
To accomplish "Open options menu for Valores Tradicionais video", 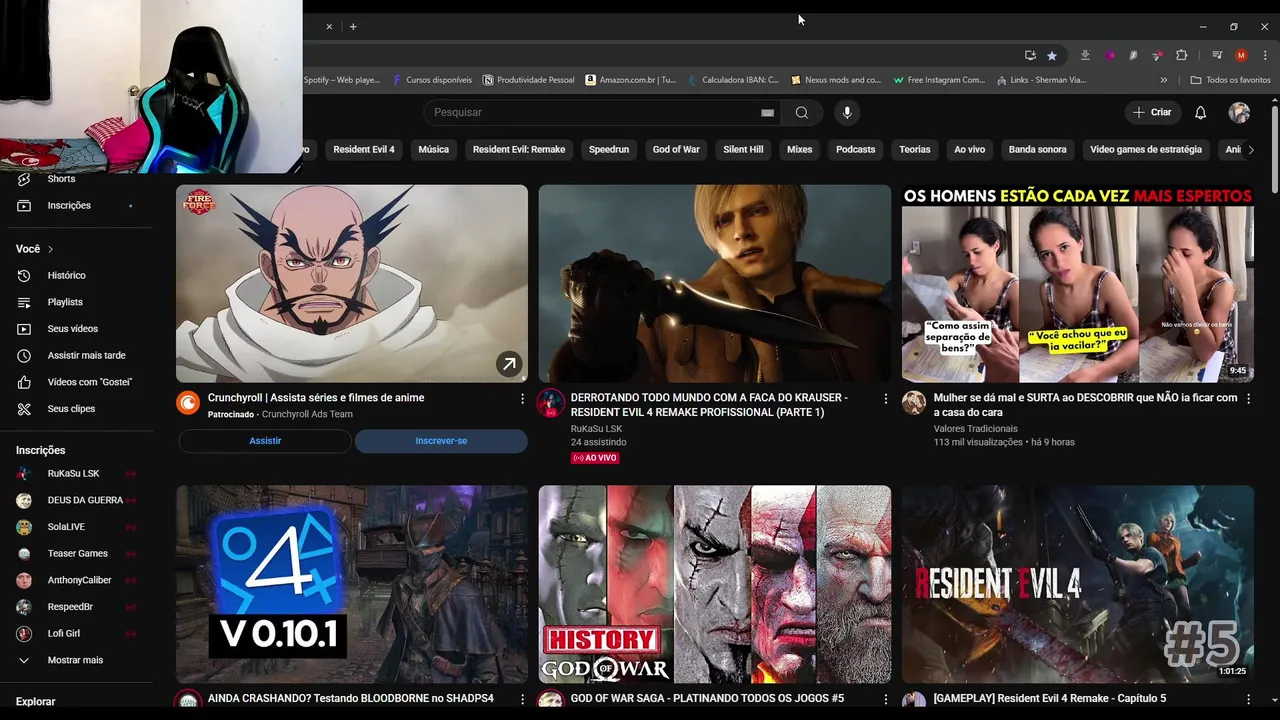I will pos(1248,399).
